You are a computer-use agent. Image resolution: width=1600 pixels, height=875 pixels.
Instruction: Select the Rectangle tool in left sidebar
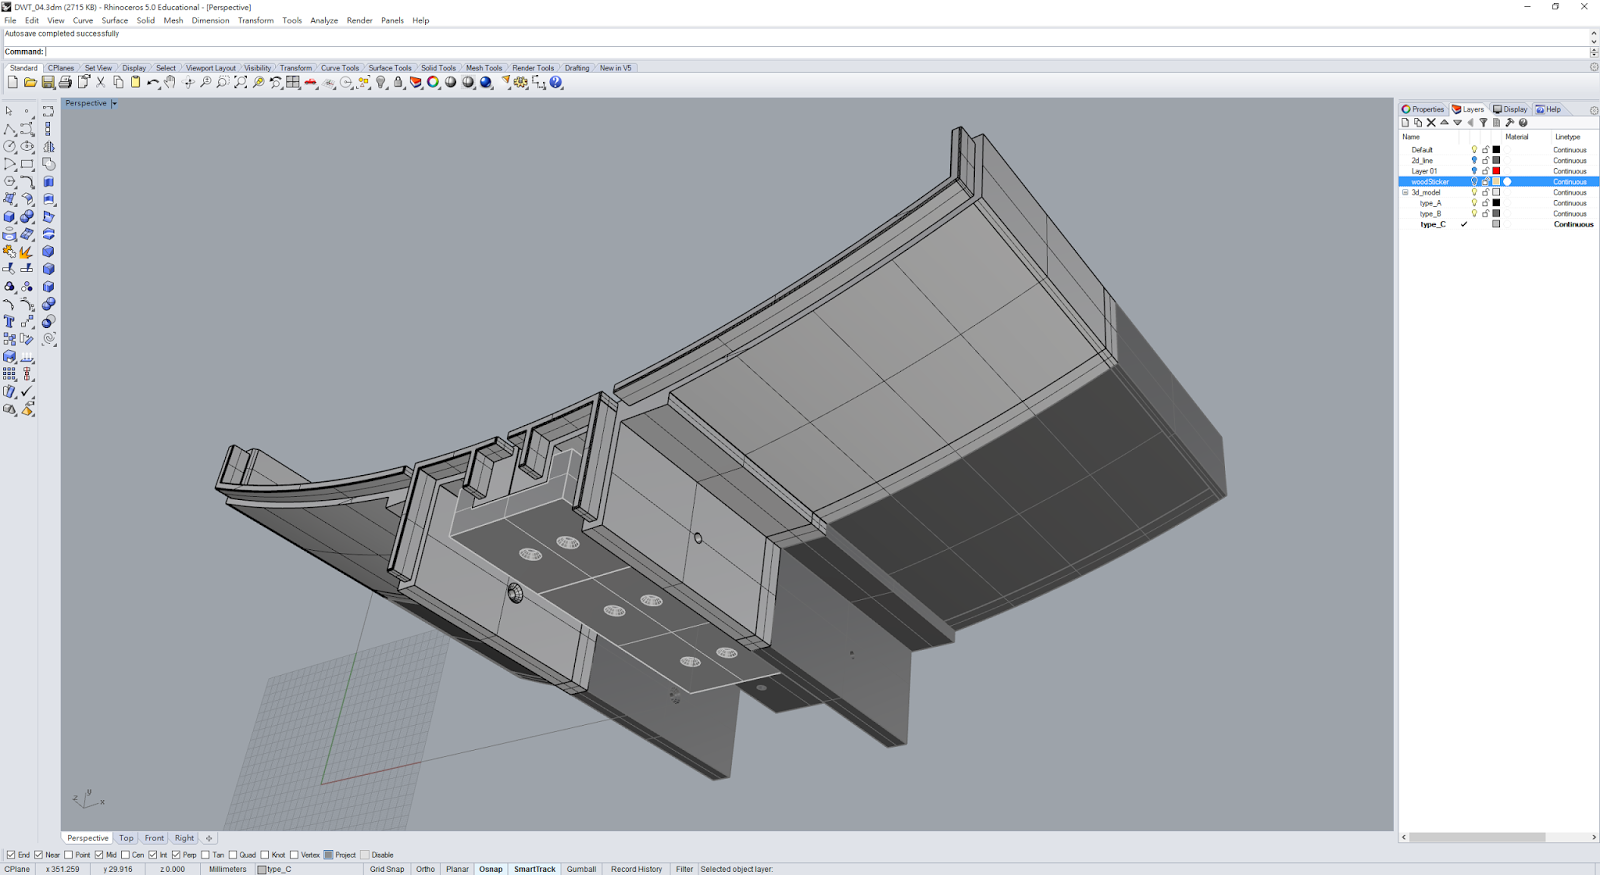tap(27, 164)
